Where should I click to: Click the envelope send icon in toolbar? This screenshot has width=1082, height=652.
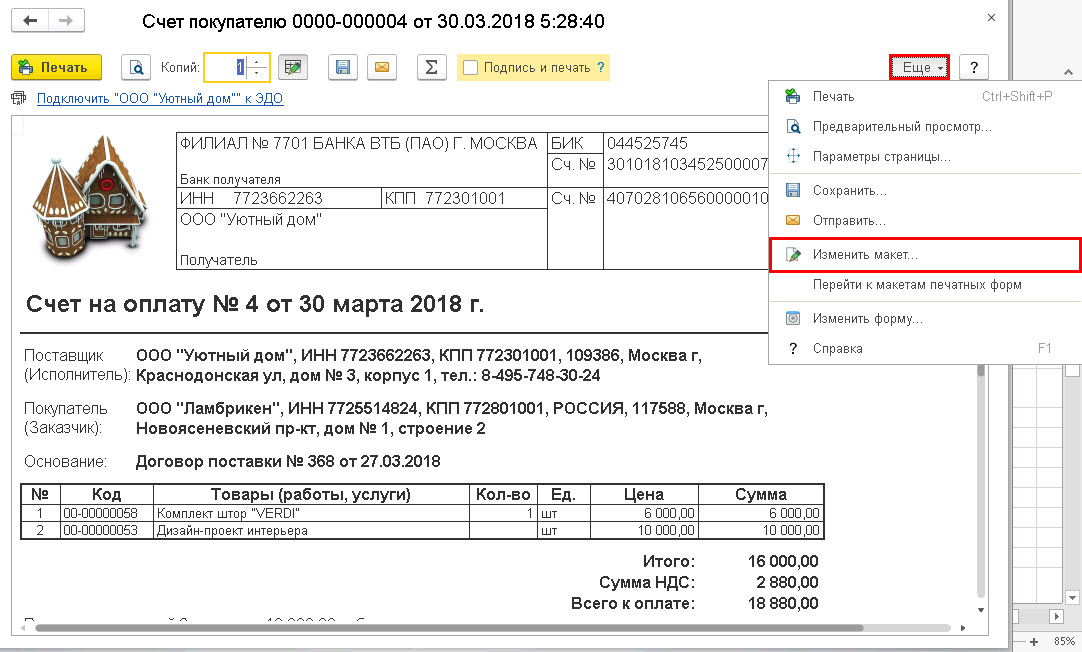point(382,68)
